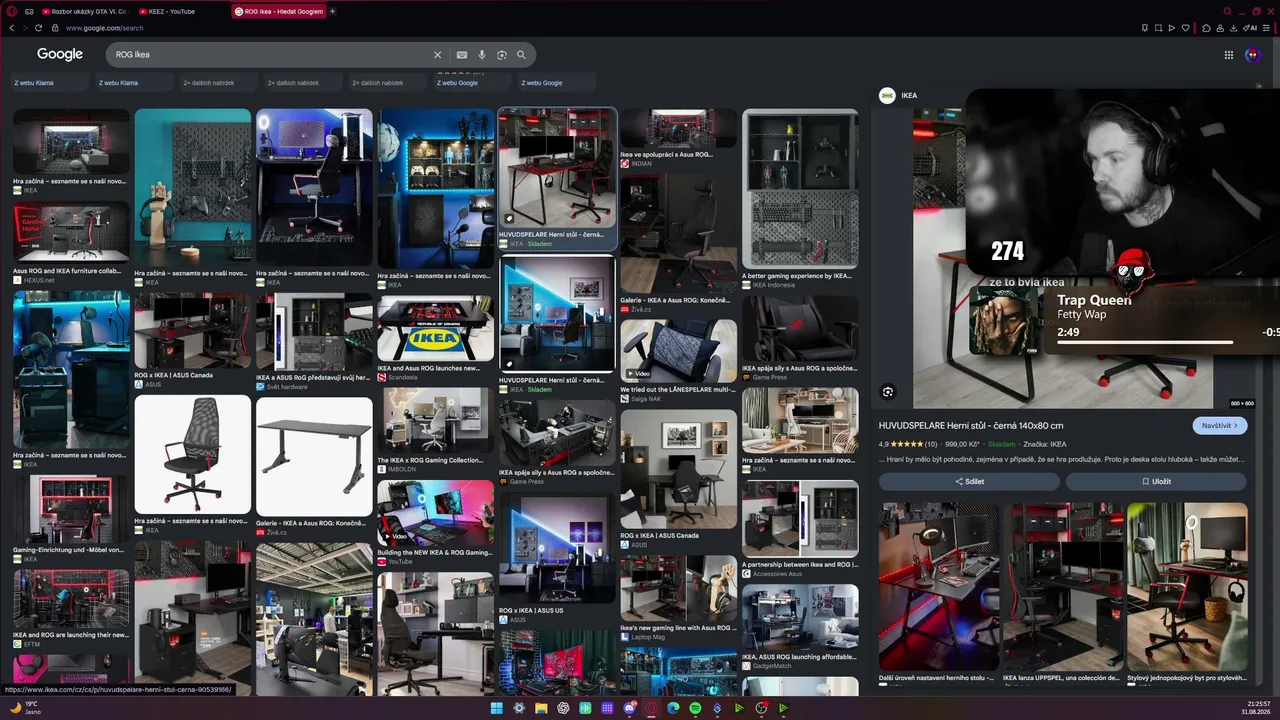This screenshot has width=1280, height=720.
Task: Take a snapshot with the browser toolbar
Action: pyautogui.click(x=1159, y=28)
